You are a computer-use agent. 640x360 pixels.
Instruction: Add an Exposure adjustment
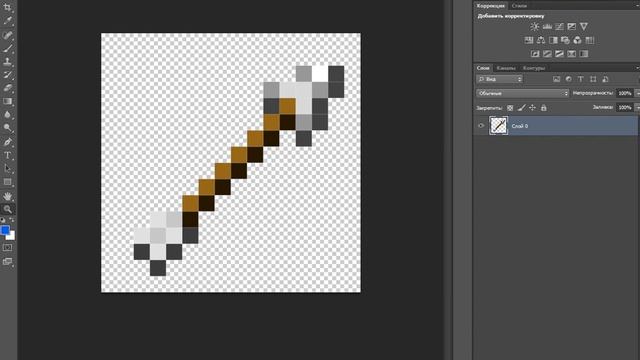[571, 27]
